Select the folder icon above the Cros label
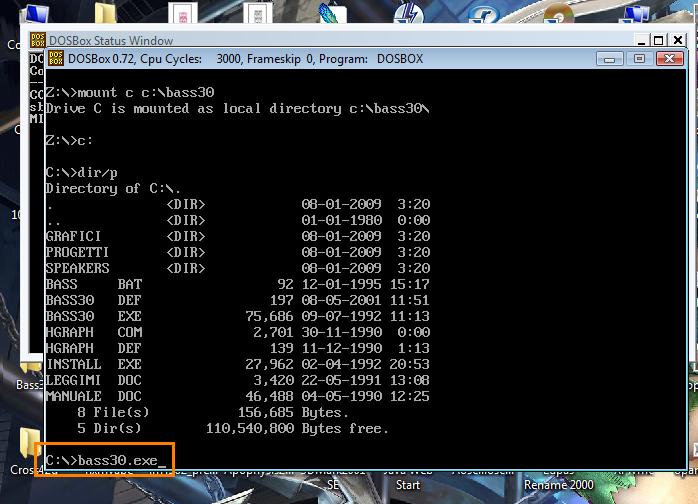This screenshot has width=698, height=504. 29,443
